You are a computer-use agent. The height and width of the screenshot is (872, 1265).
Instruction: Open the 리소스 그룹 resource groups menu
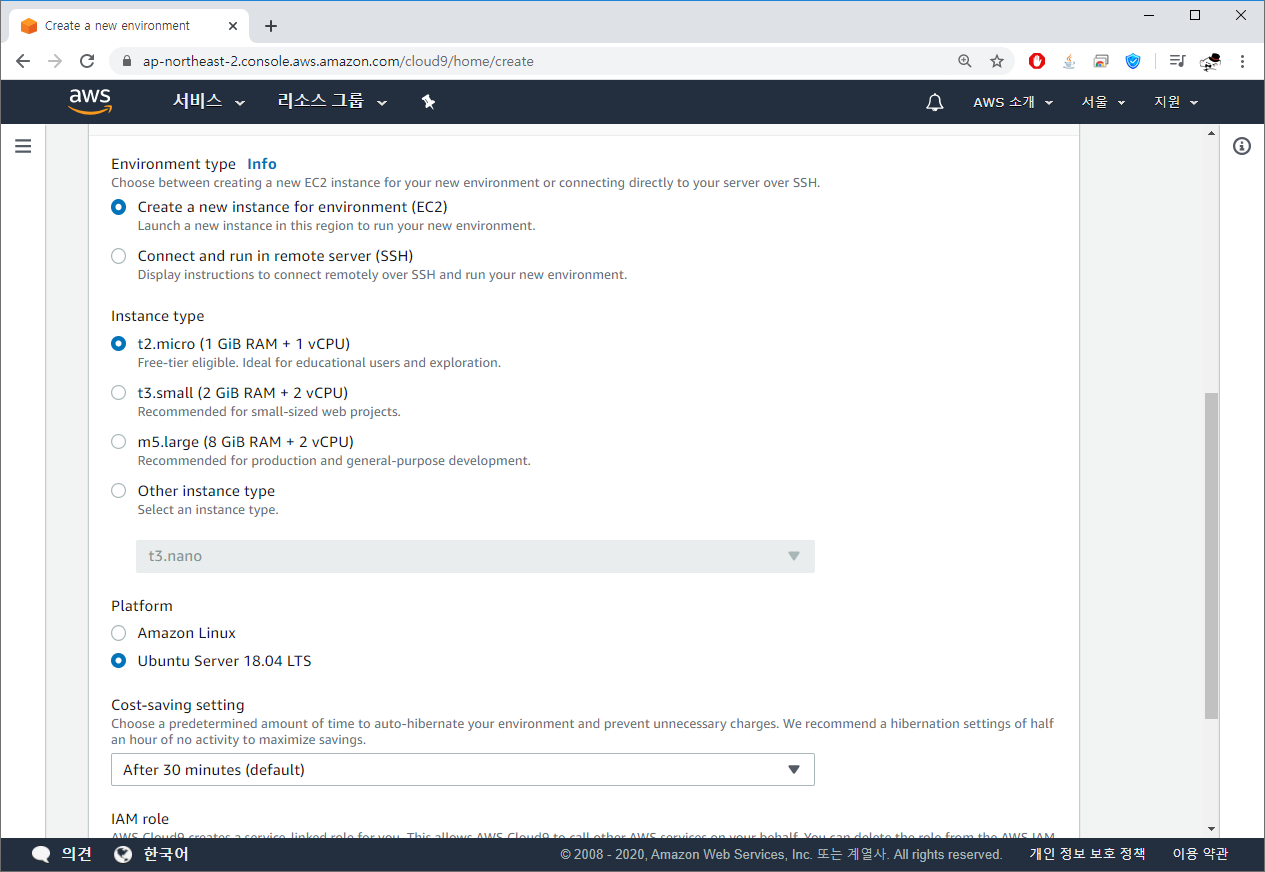(332, 102)
